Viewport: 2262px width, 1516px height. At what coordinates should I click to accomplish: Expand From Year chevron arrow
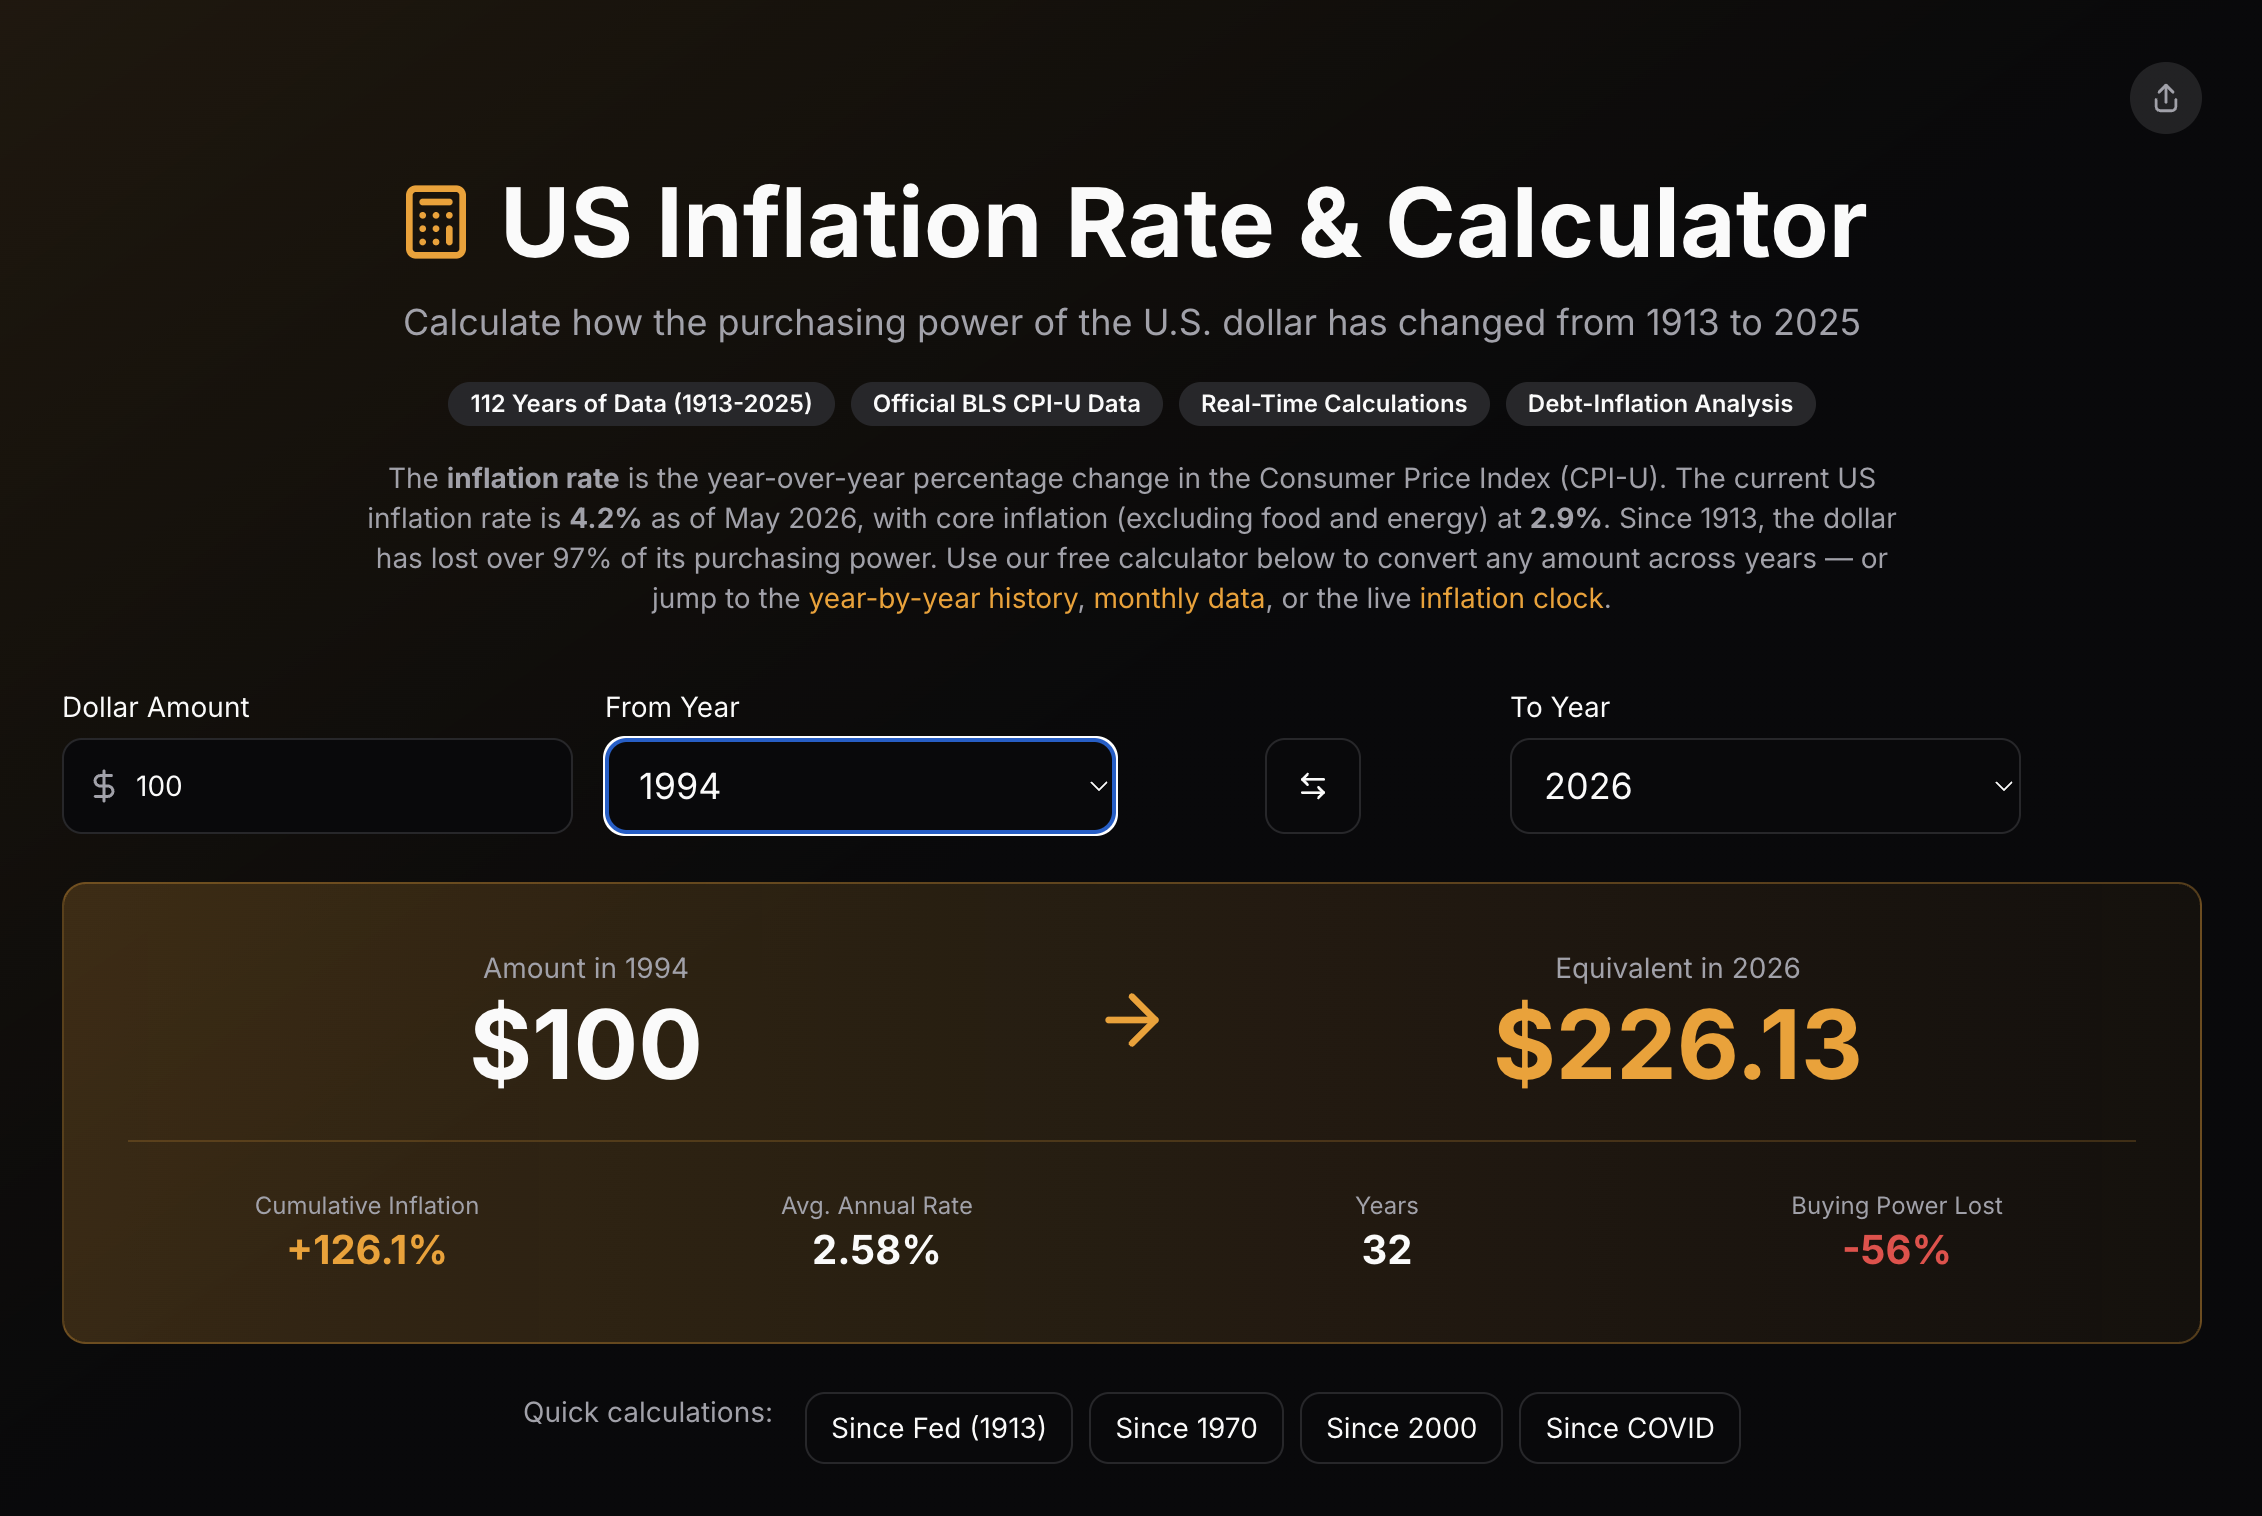1098,786
